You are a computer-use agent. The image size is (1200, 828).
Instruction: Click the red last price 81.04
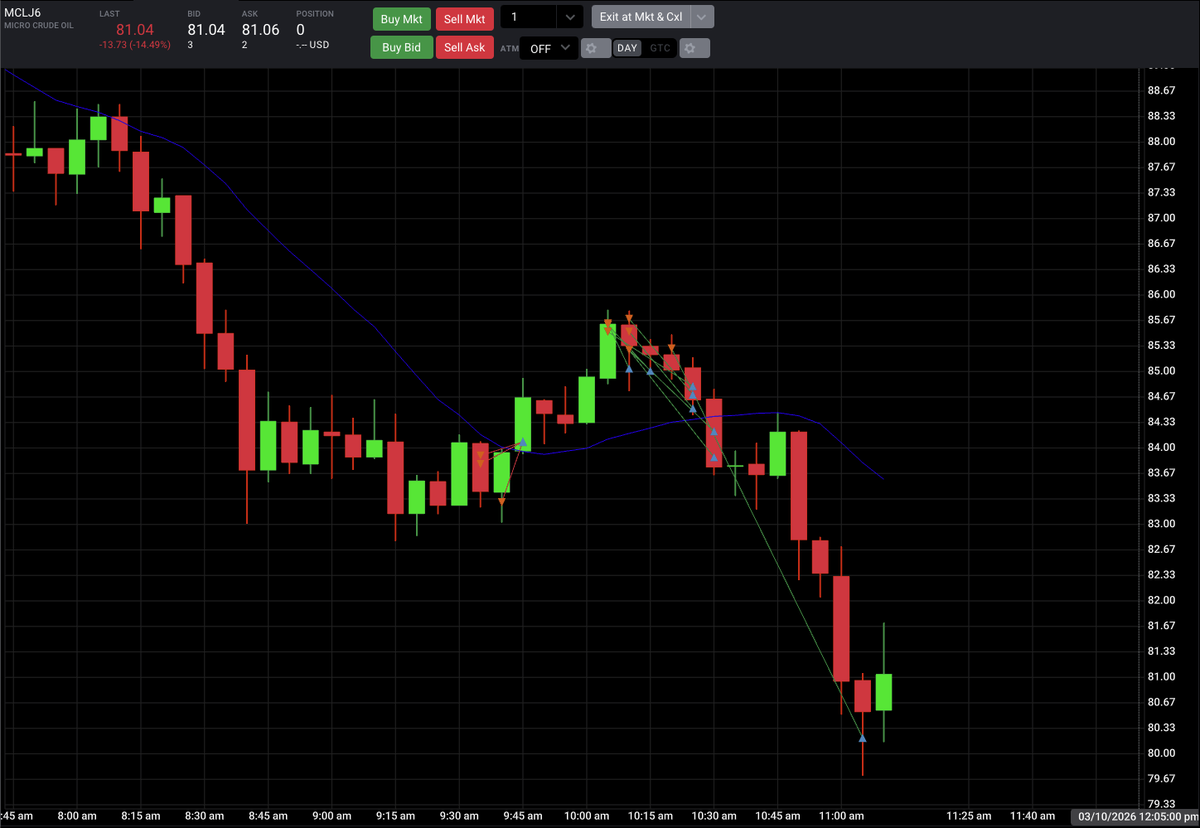[134, 30]
